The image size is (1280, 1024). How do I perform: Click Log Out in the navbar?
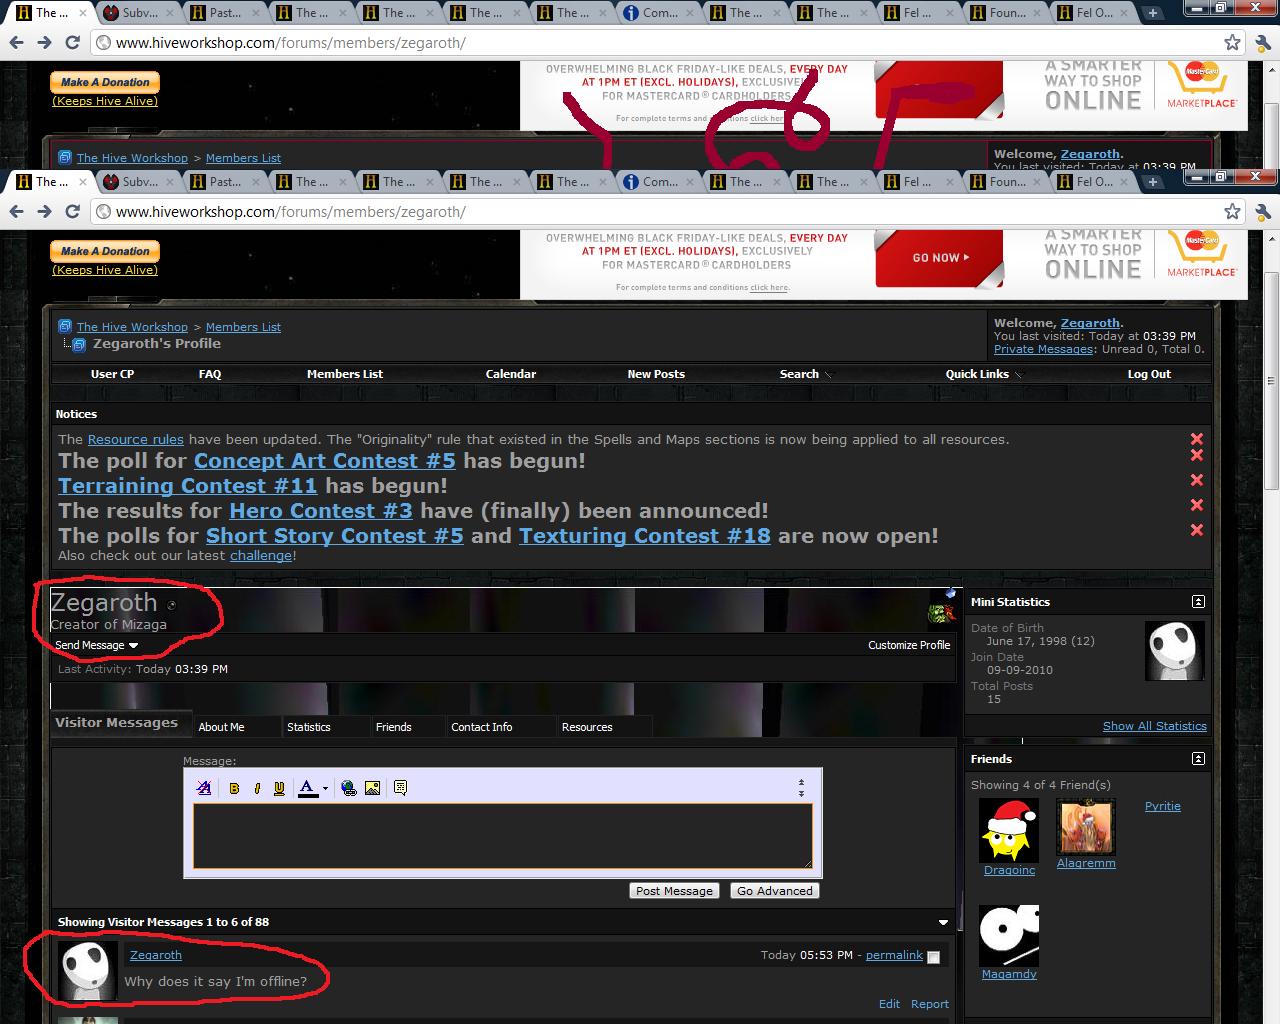pos(1149,374)
